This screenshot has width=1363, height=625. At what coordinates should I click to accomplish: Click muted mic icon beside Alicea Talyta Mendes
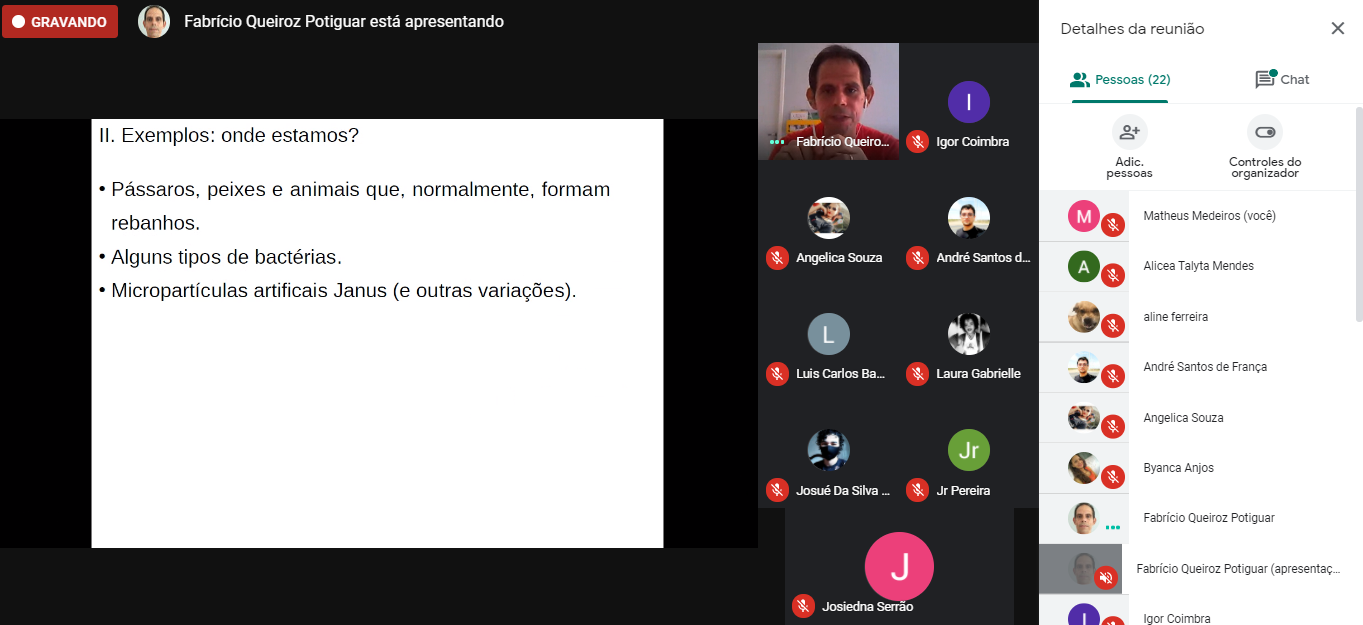coord(1112,275)
